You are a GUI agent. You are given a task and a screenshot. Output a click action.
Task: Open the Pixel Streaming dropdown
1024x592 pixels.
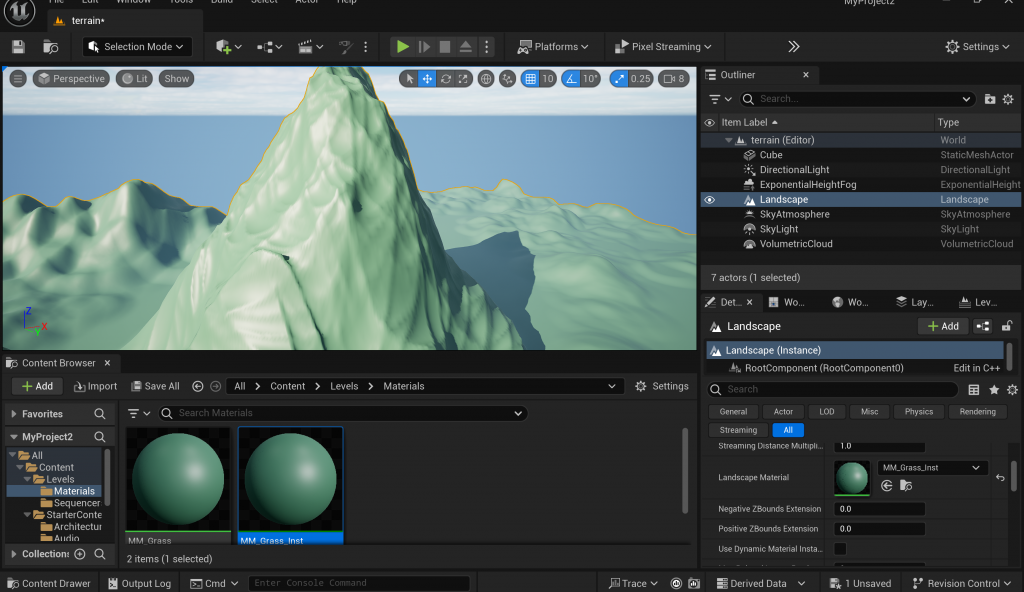click(663, 46)
